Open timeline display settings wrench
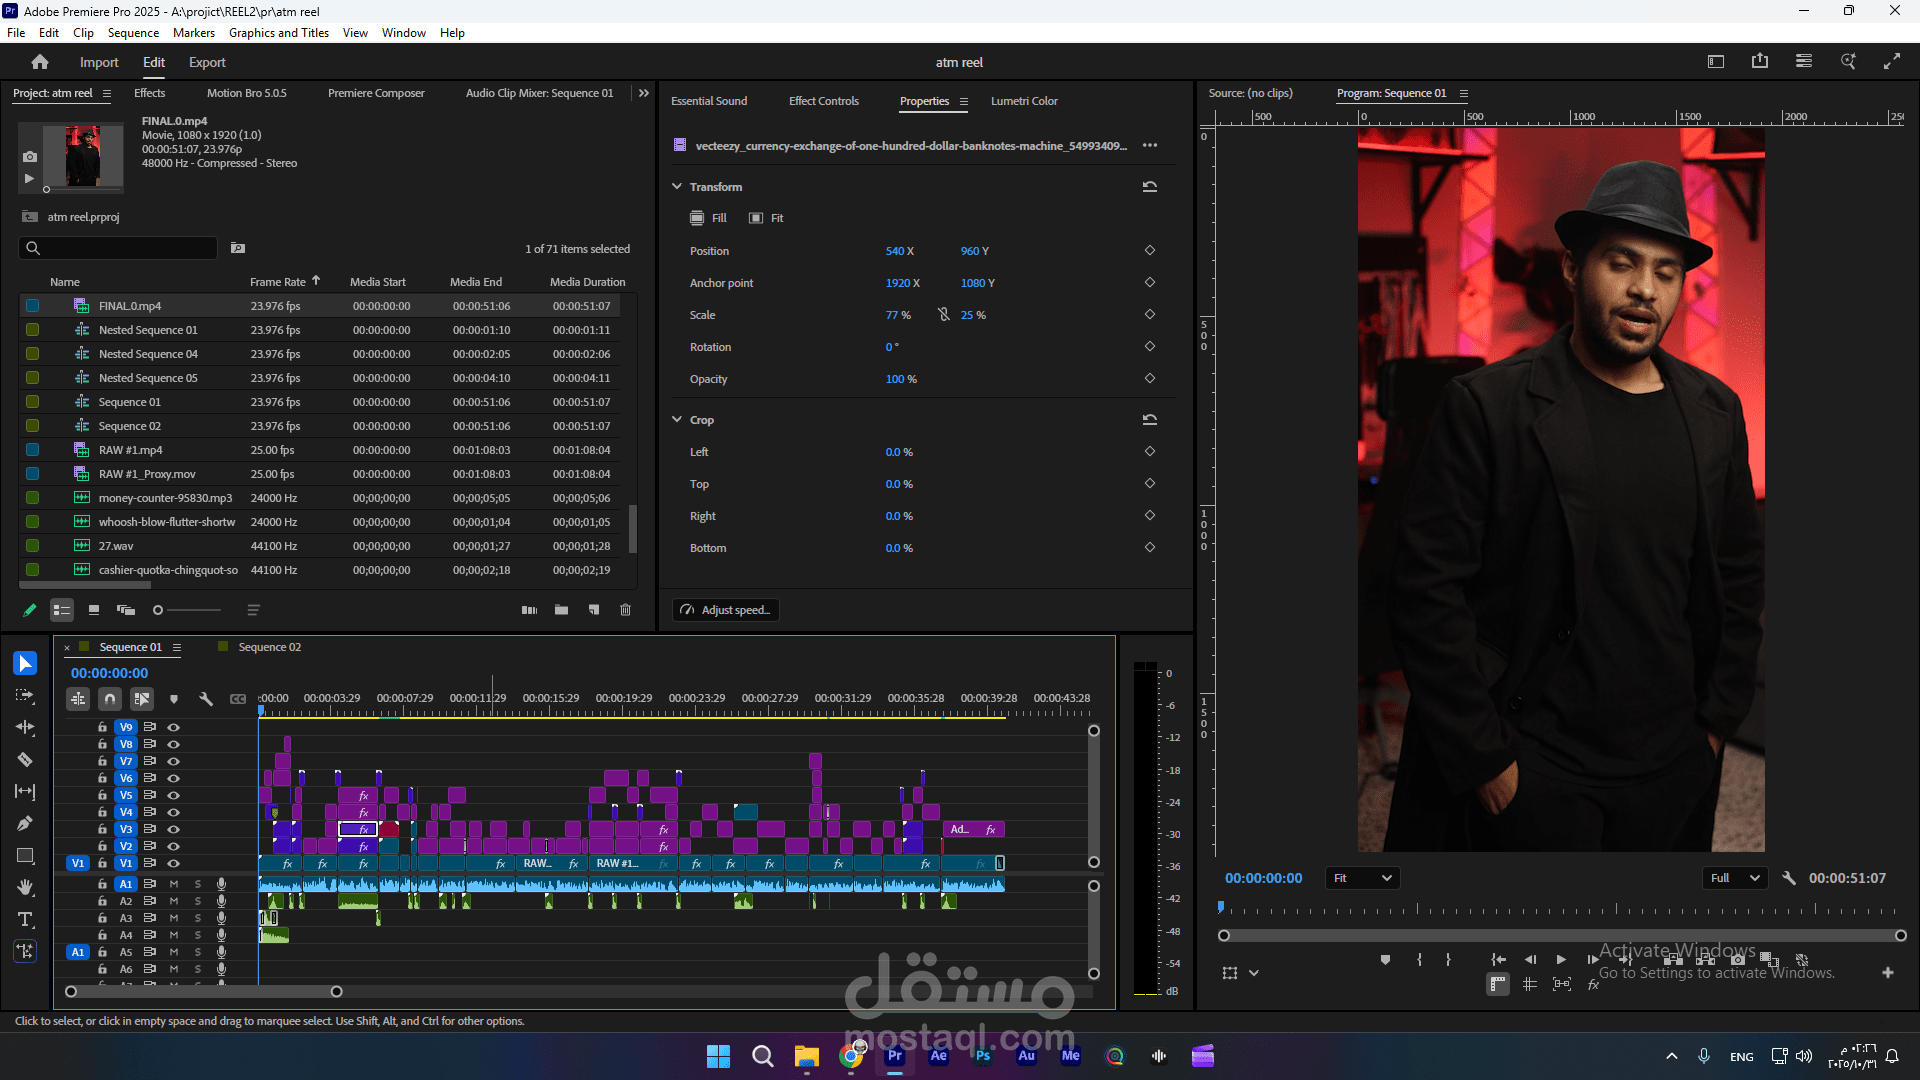This screenshot has width=1920, height=1080. tap(206, 700)
